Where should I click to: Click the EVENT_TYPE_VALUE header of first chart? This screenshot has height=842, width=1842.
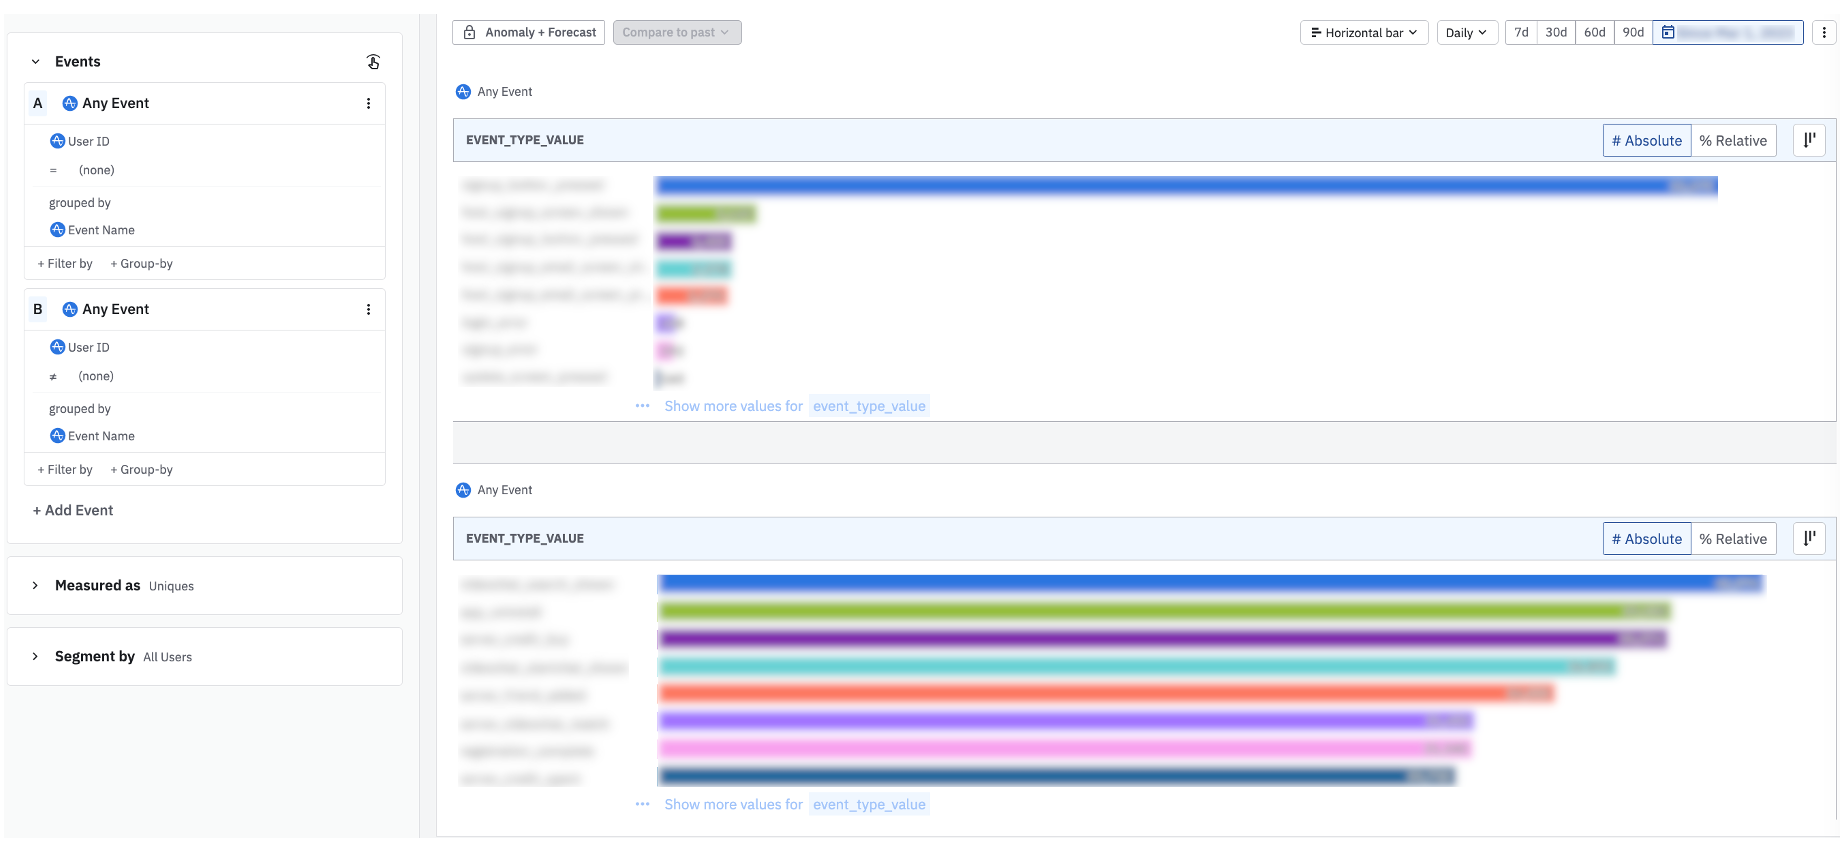525,141
